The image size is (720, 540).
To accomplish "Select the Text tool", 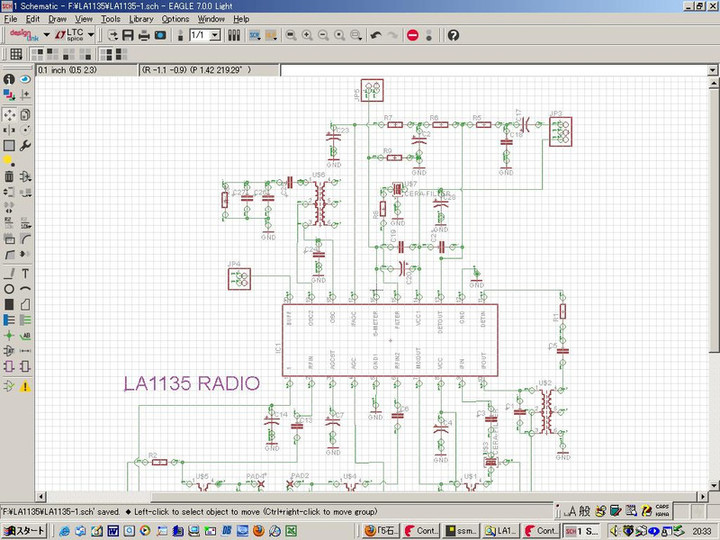I will [x=25, y=273].
